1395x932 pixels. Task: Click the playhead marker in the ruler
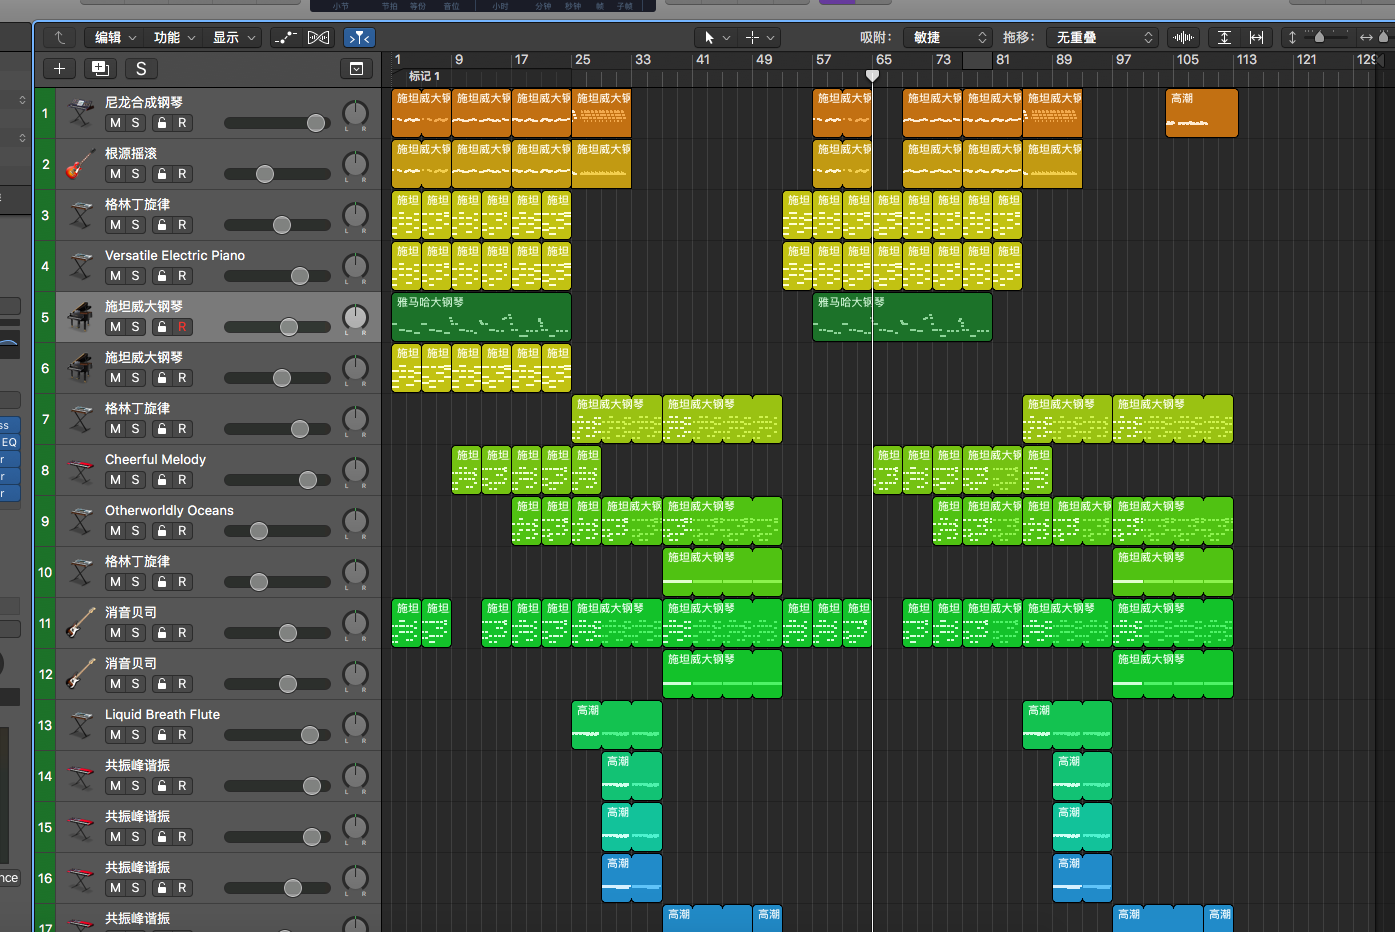point(872,76)
